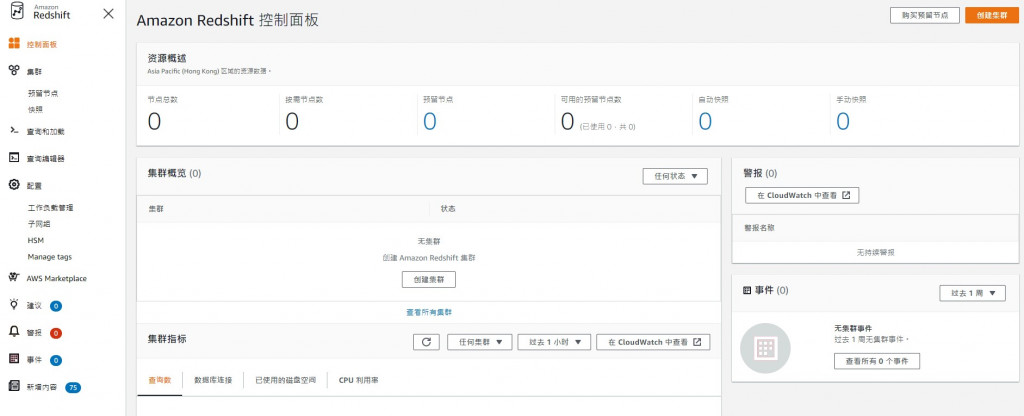The width and height of the screenshot is (1024, 416).
Task: Click the 查询和加载 prompt icon
Action: pyautogui.click(x=14, y=131)
